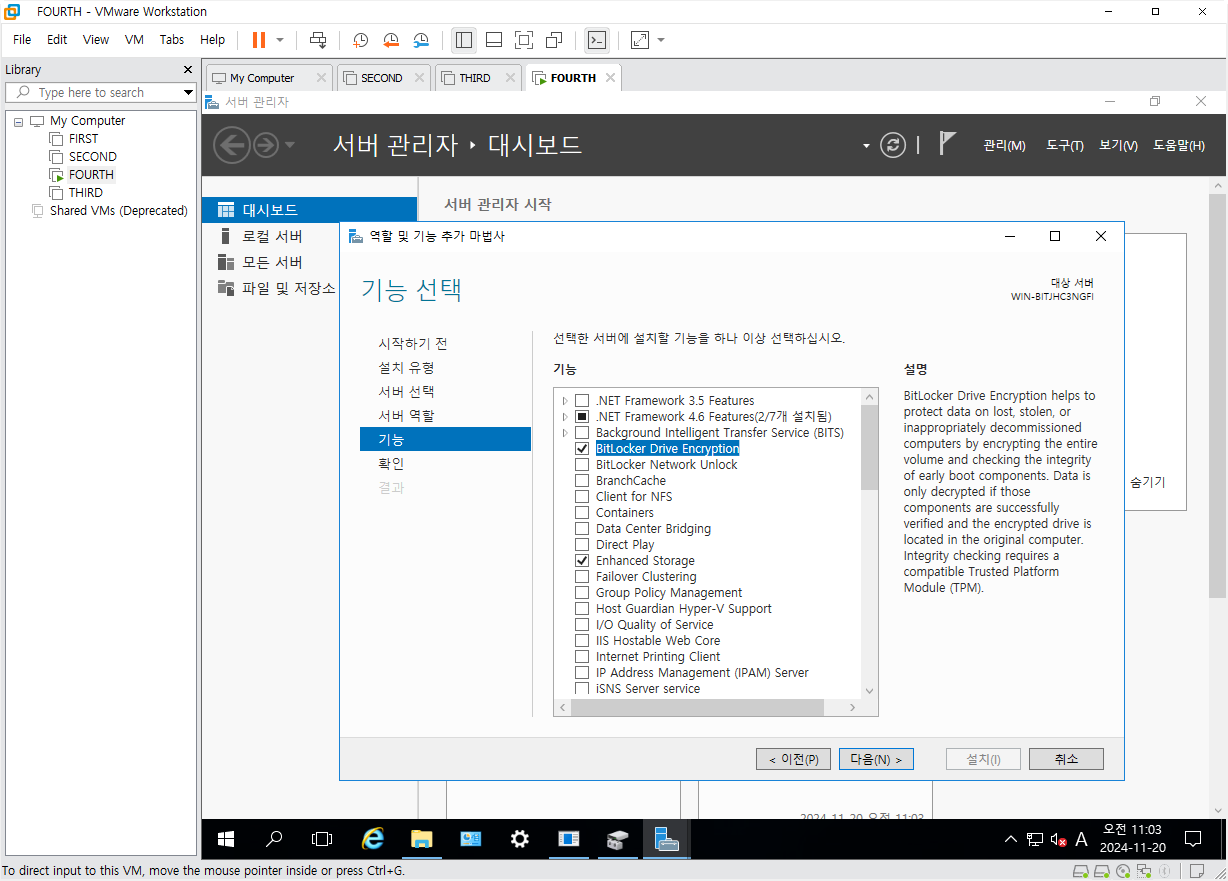Uncheck BitLocker Drive Encryption
1228x881 pixels.
[x=582, y=449]
